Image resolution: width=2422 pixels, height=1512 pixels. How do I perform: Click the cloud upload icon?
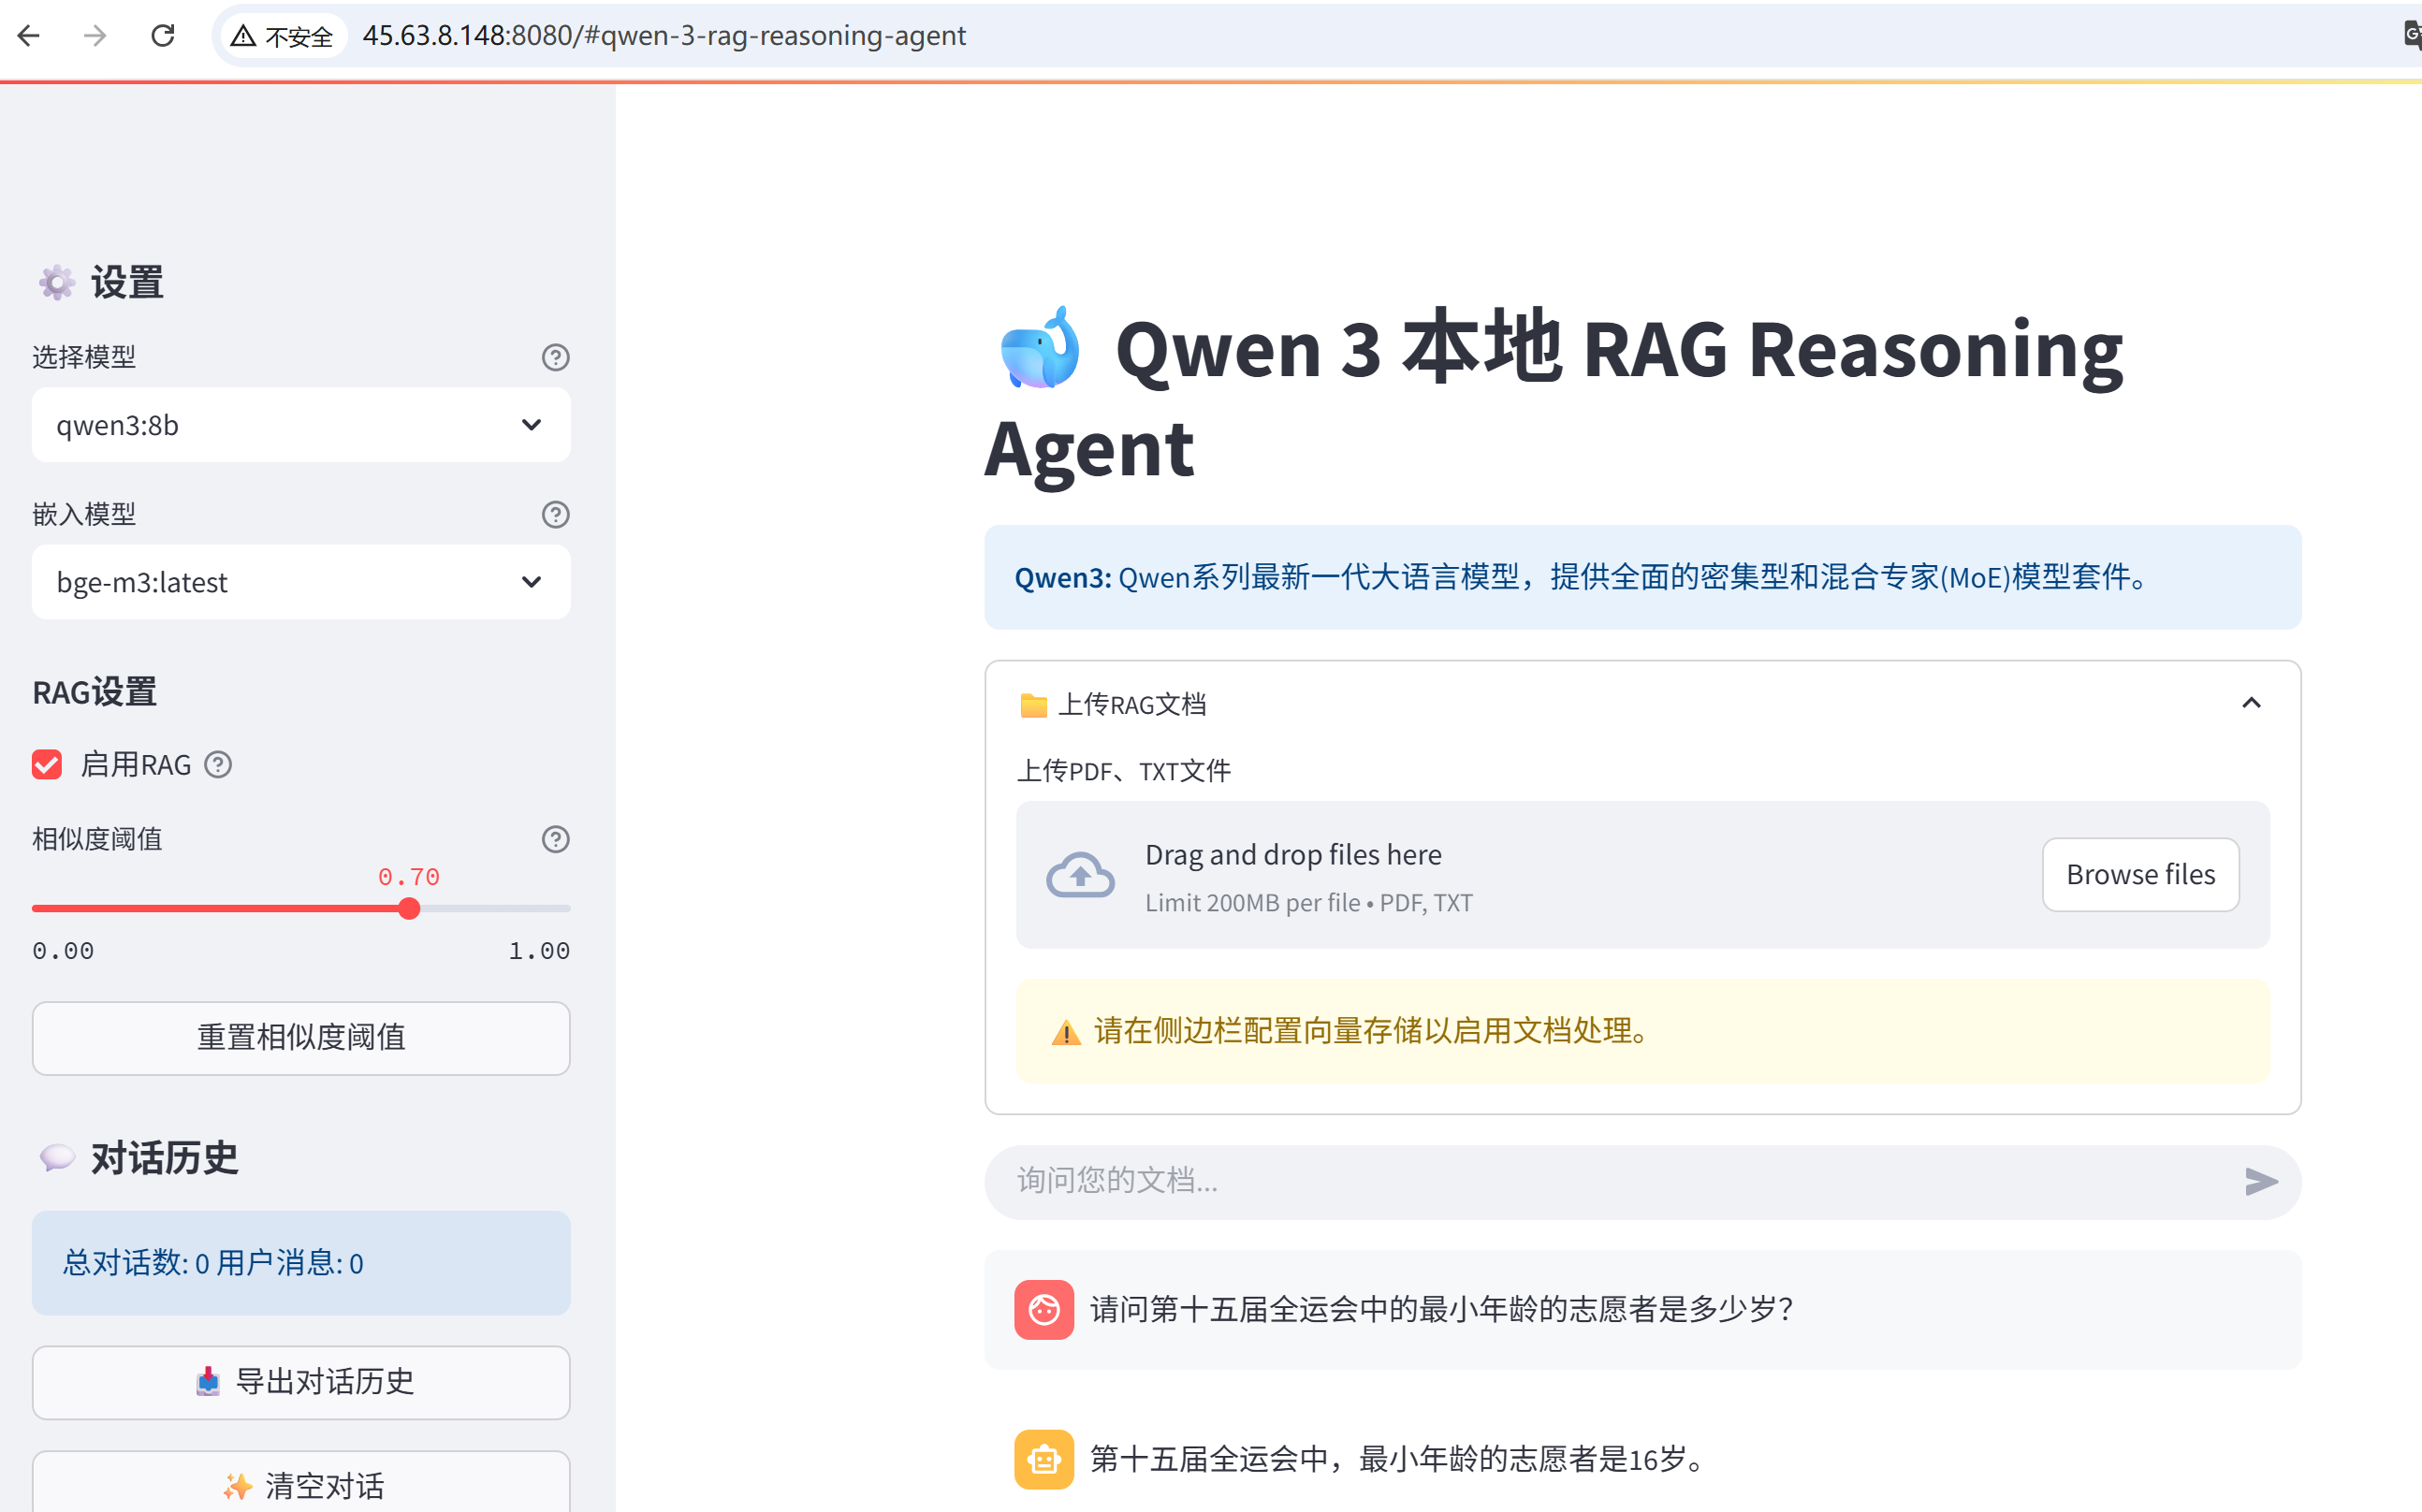[x=1080, y=876]
